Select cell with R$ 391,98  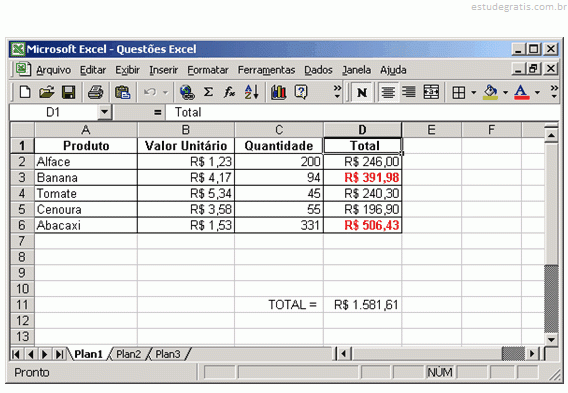(363, 177)
